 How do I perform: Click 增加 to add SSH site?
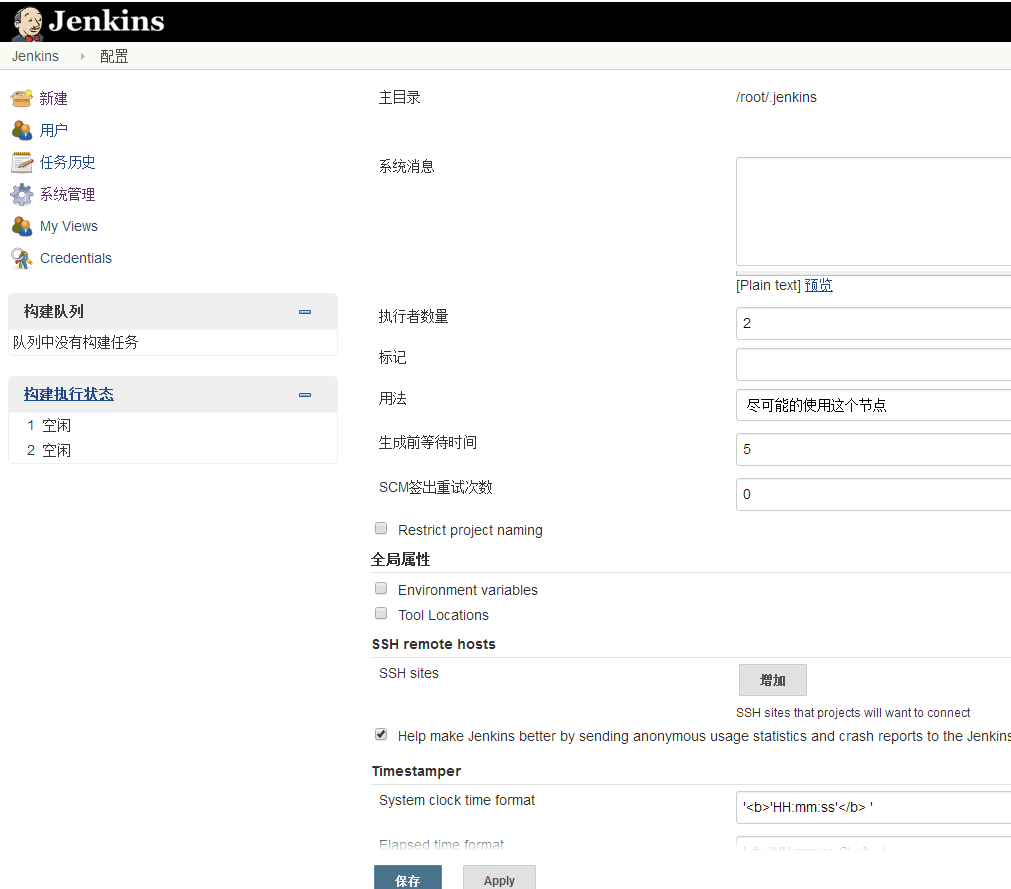click(x=772, y=680)
